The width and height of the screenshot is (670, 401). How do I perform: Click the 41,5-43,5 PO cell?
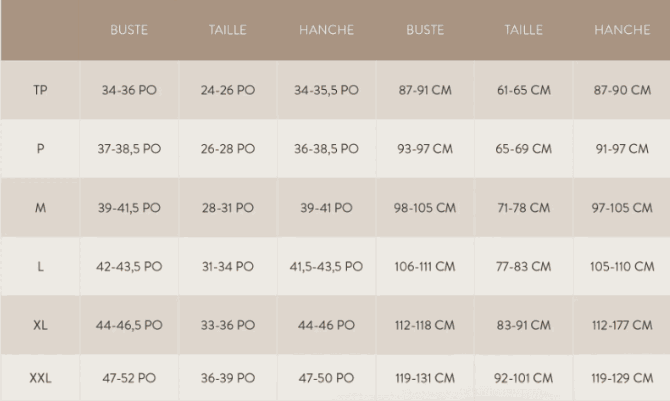click(326, 267)
